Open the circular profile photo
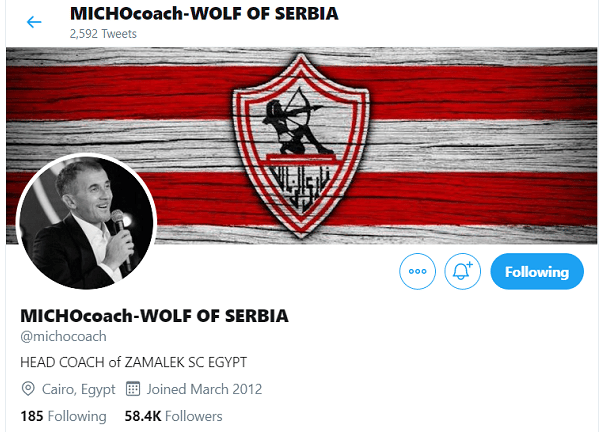Screen dimensions: 608x432 click(x=86, y=222)
